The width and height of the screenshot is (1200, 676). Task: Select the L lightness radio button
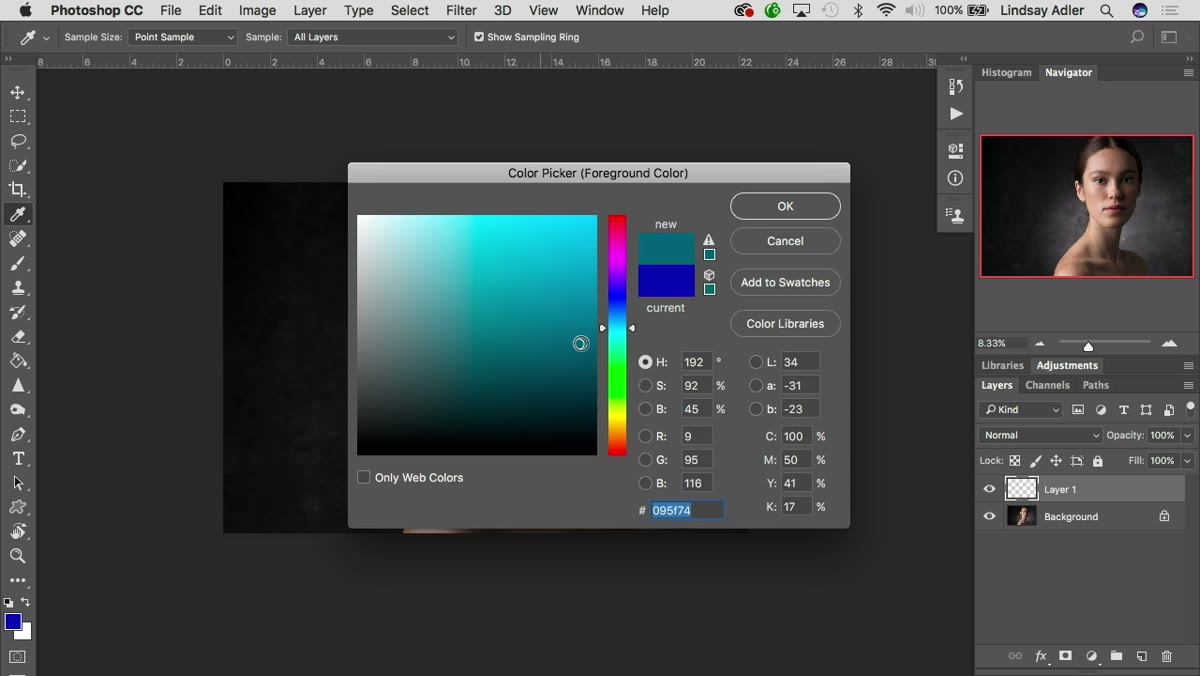coord(756,362)
